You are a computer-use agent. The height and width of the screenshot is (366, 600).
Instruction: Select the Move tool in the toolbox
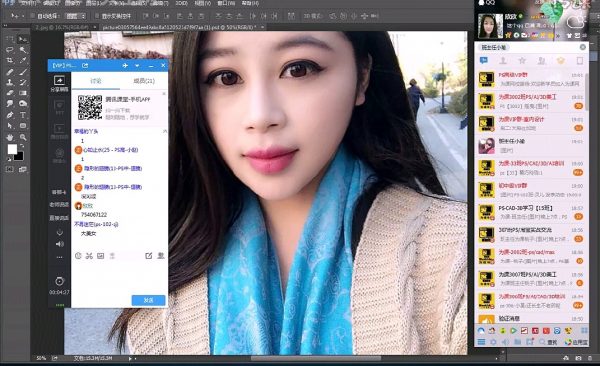pyautogui.click(x=23, y=39)
